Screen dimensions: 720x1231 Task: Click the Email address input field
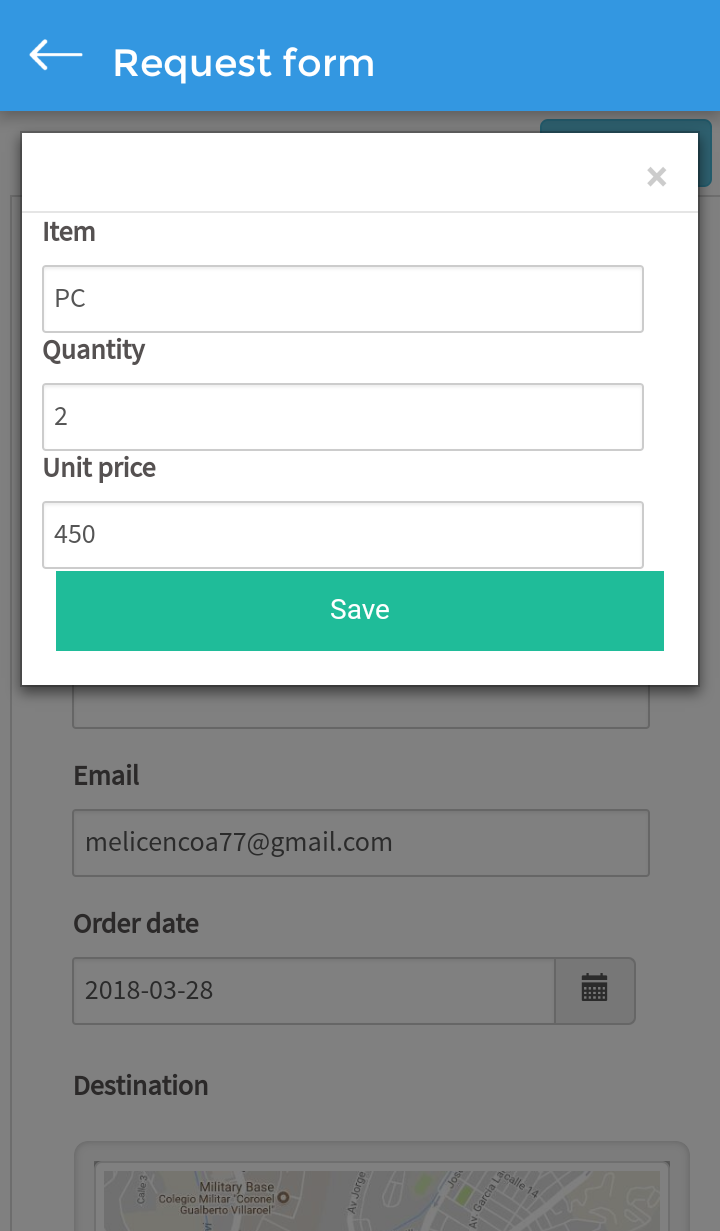click(360, 842)
